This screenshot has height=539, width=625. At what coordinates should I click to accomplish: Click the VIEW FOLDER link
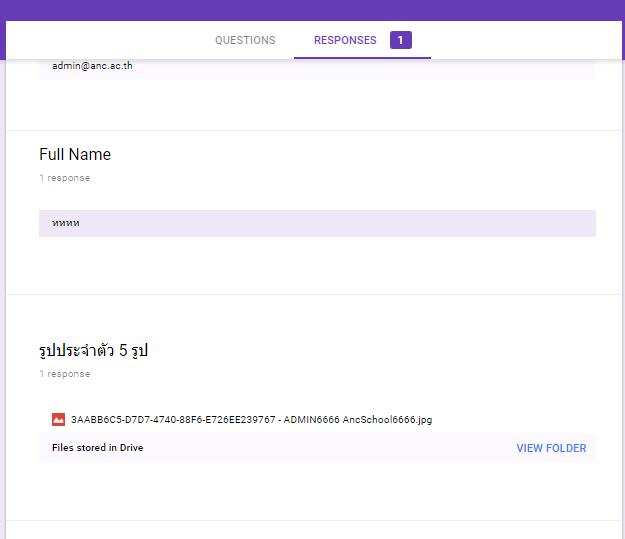point(551,448)
